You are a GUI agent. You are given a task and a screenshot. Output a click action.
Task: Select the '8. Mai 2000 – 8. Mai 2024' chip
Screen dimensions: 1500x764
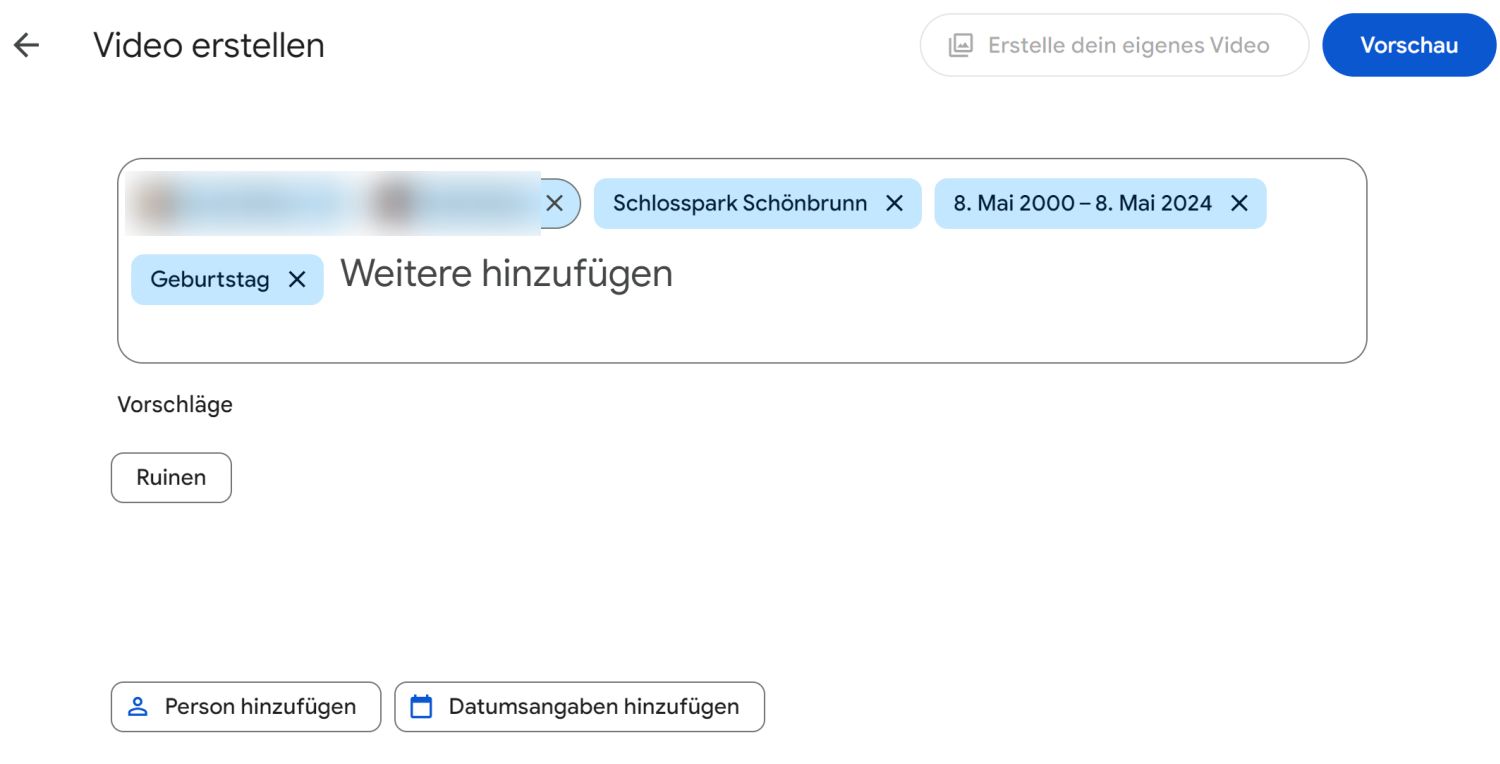[x=1082, y=203]
